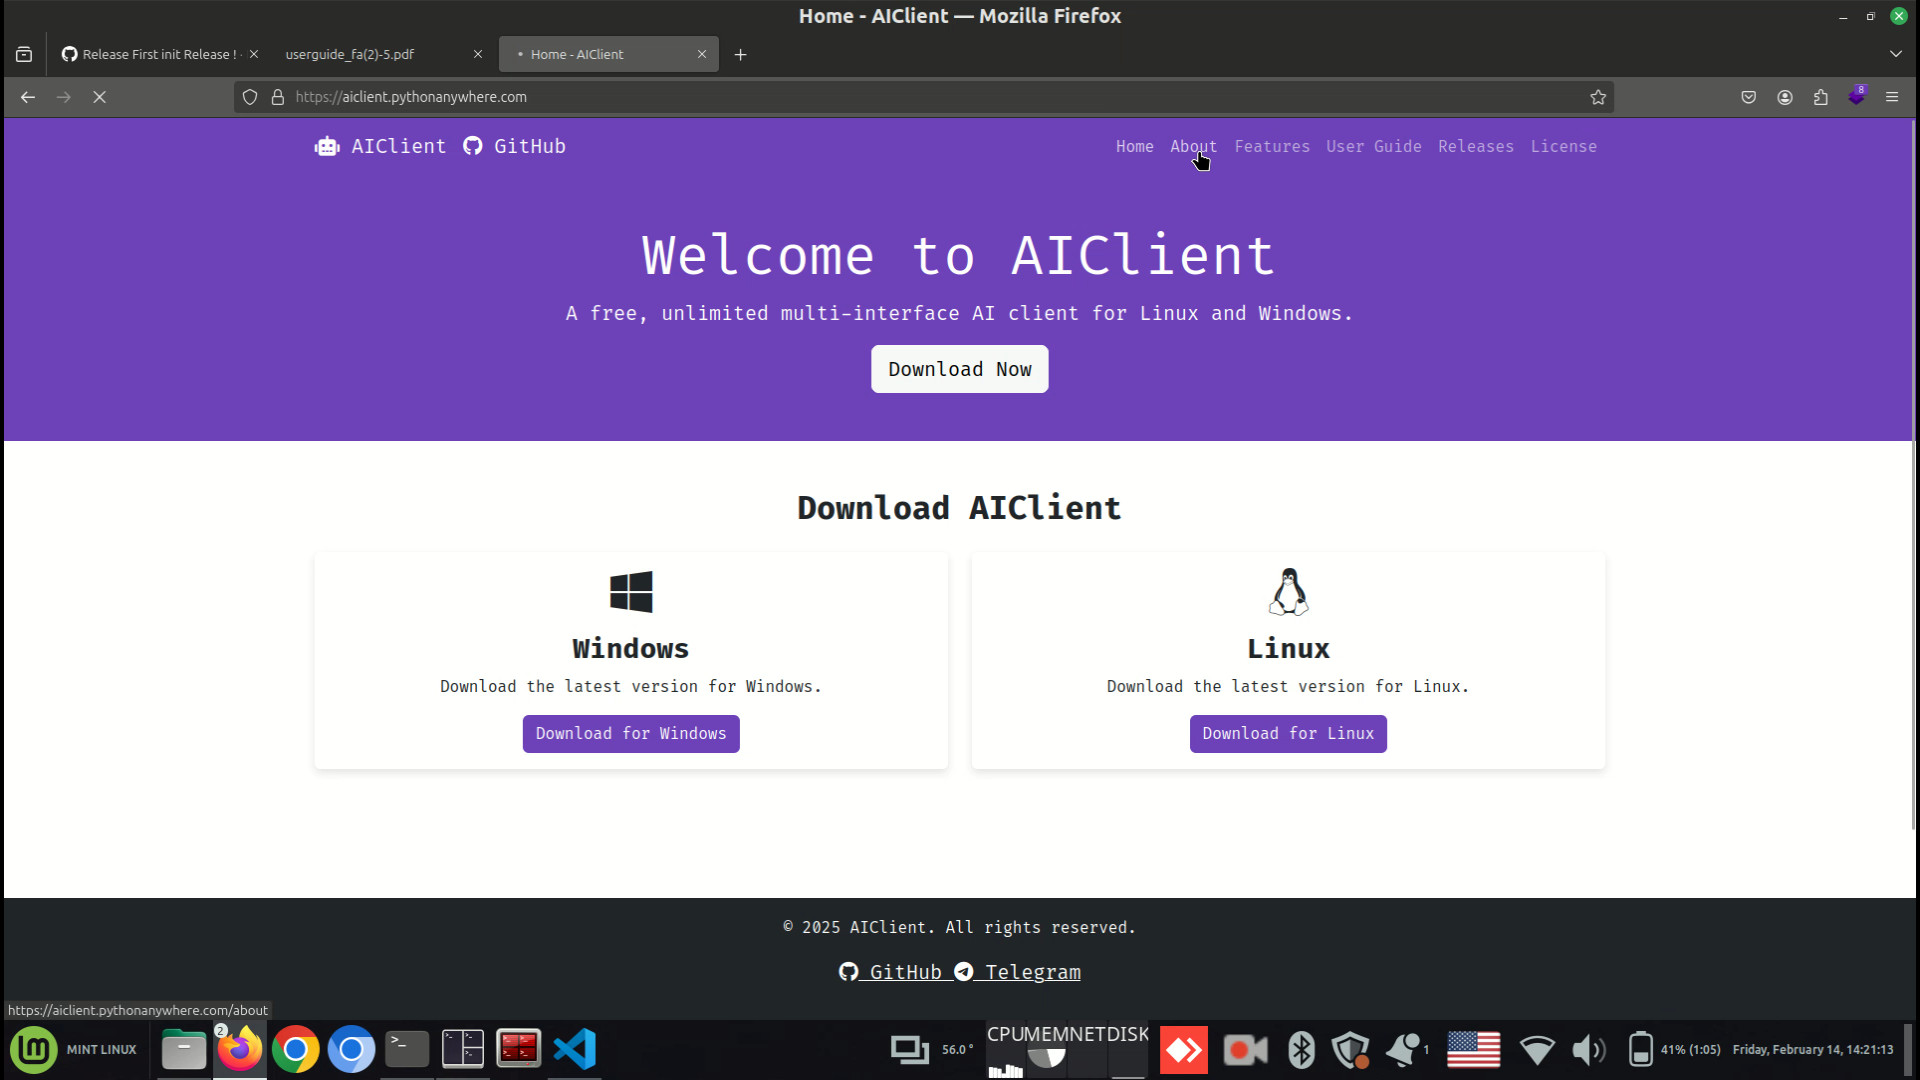
Task: Open the shield update manager tray icon
Action: point(1351,1050)
